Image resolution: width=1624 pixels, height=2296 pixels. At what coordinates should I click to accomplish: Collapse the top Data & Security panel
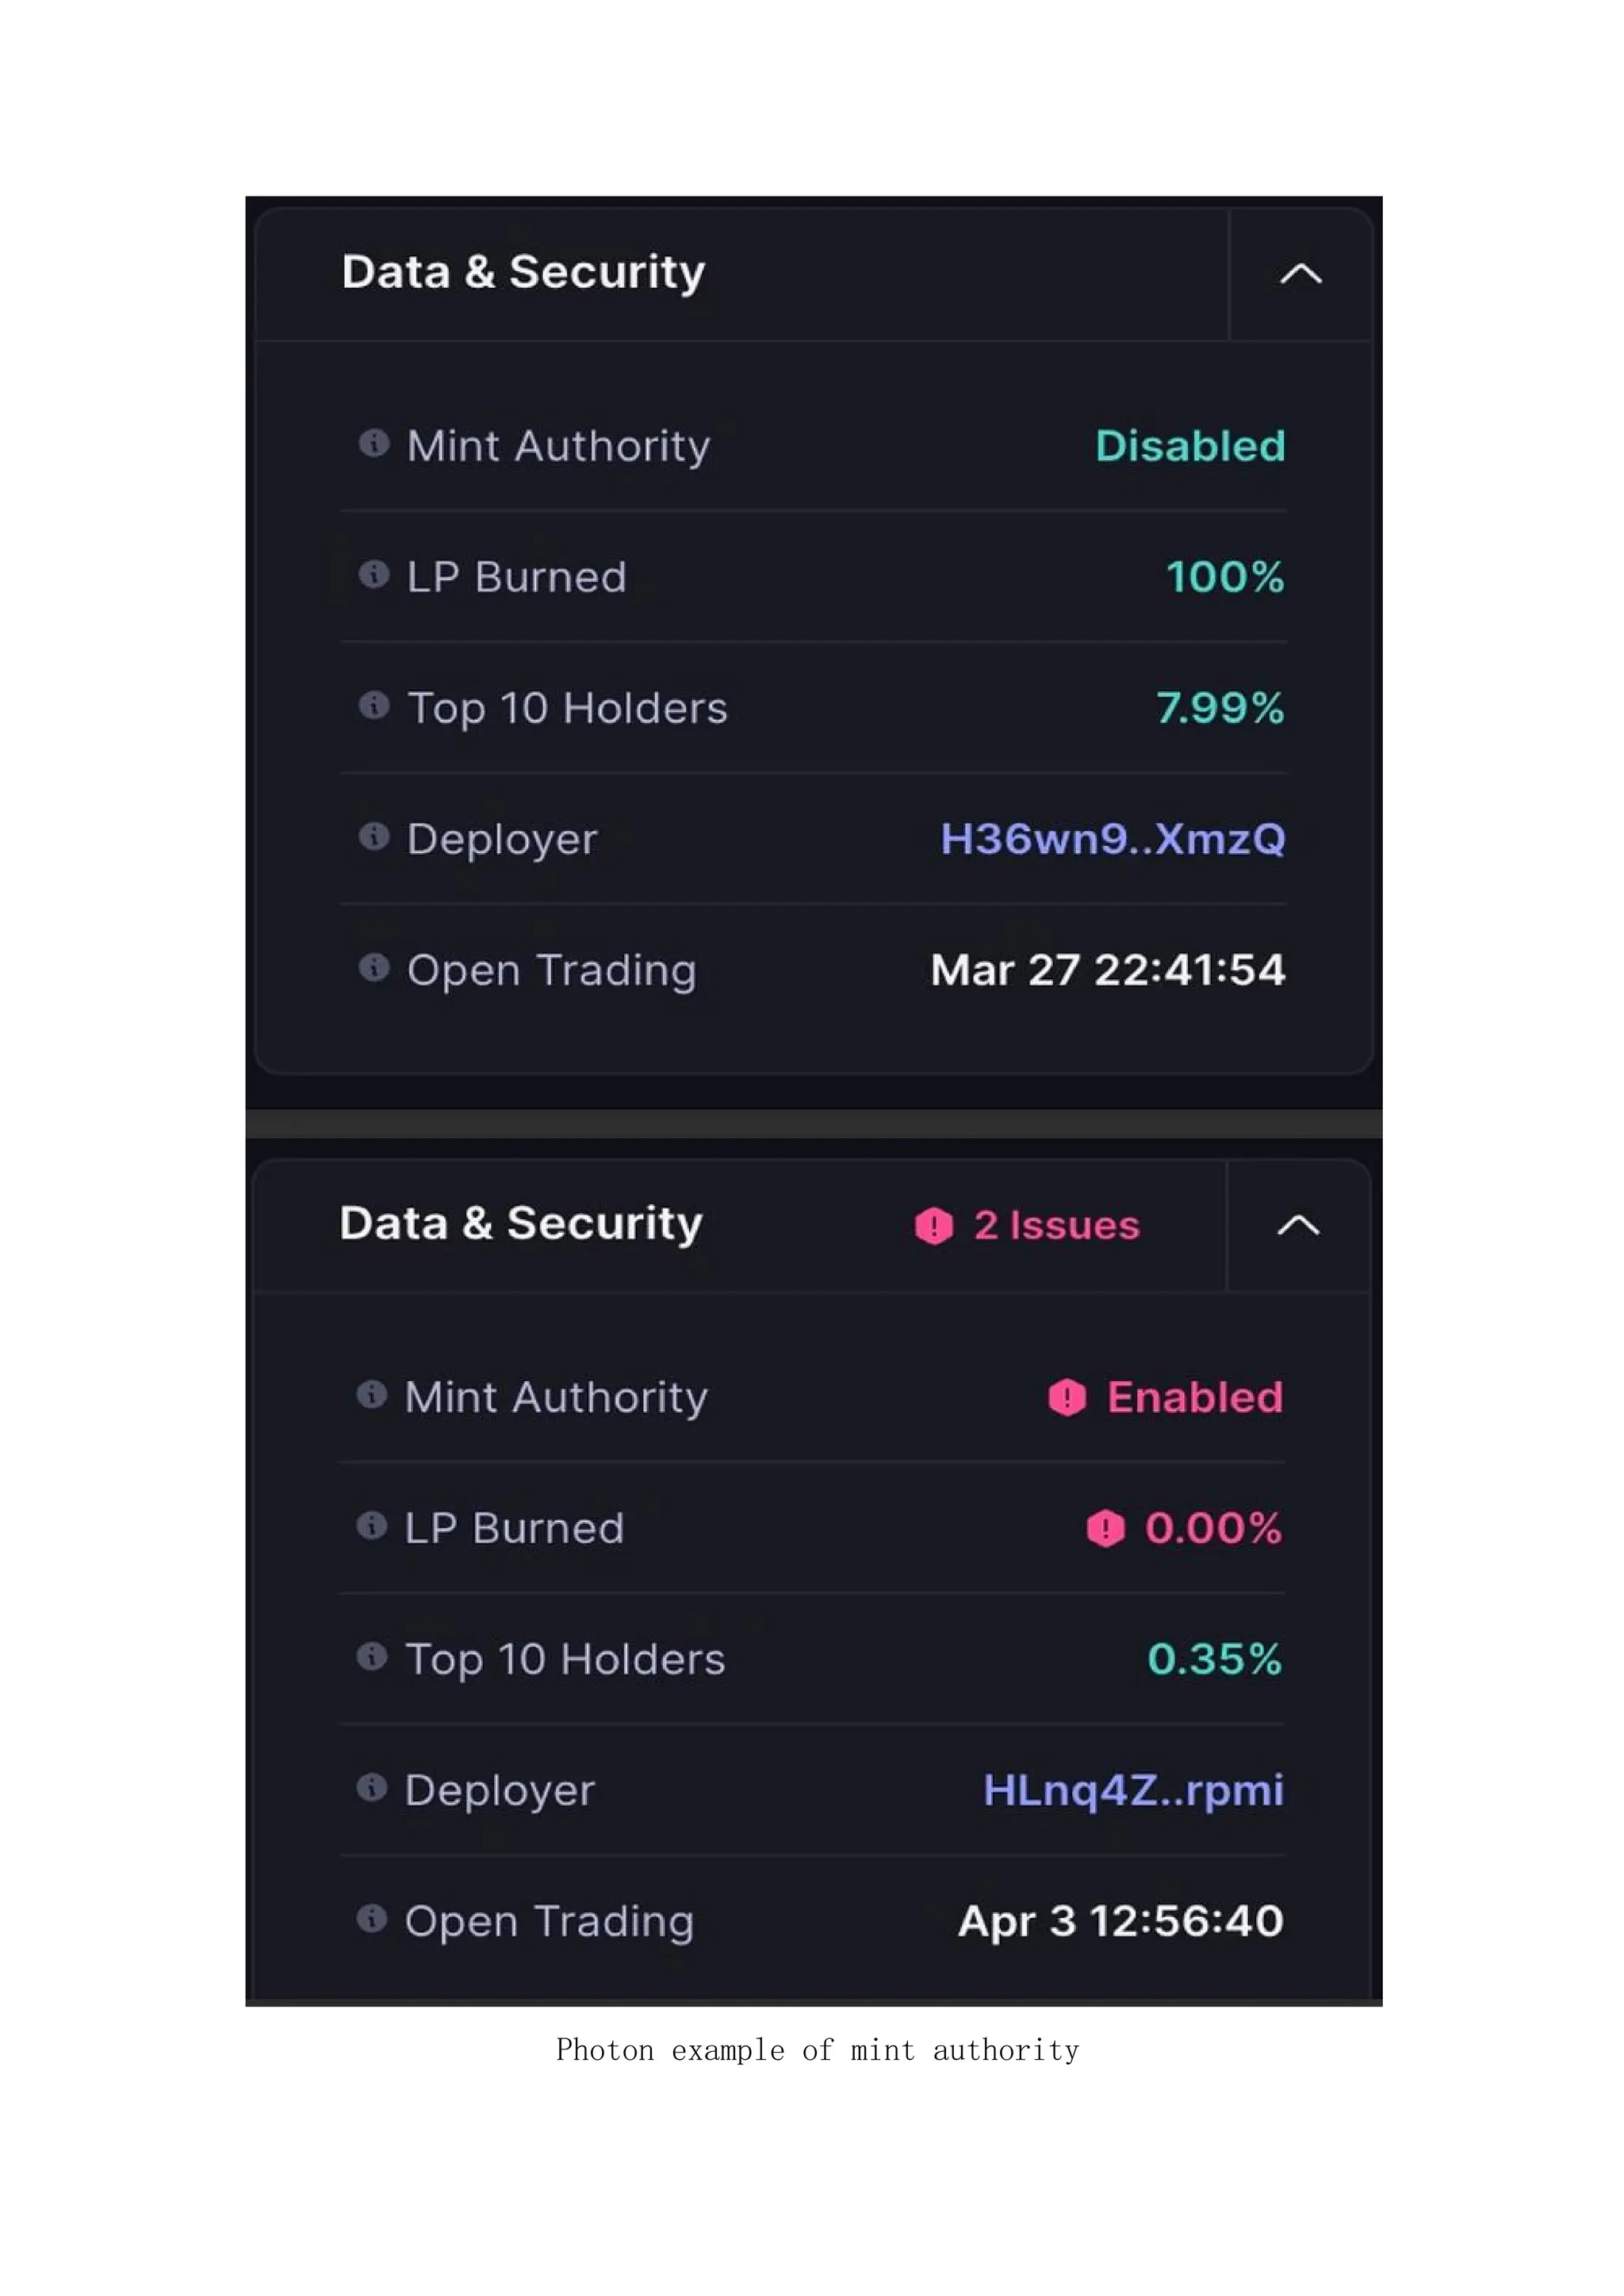(x=1300, y=273)
